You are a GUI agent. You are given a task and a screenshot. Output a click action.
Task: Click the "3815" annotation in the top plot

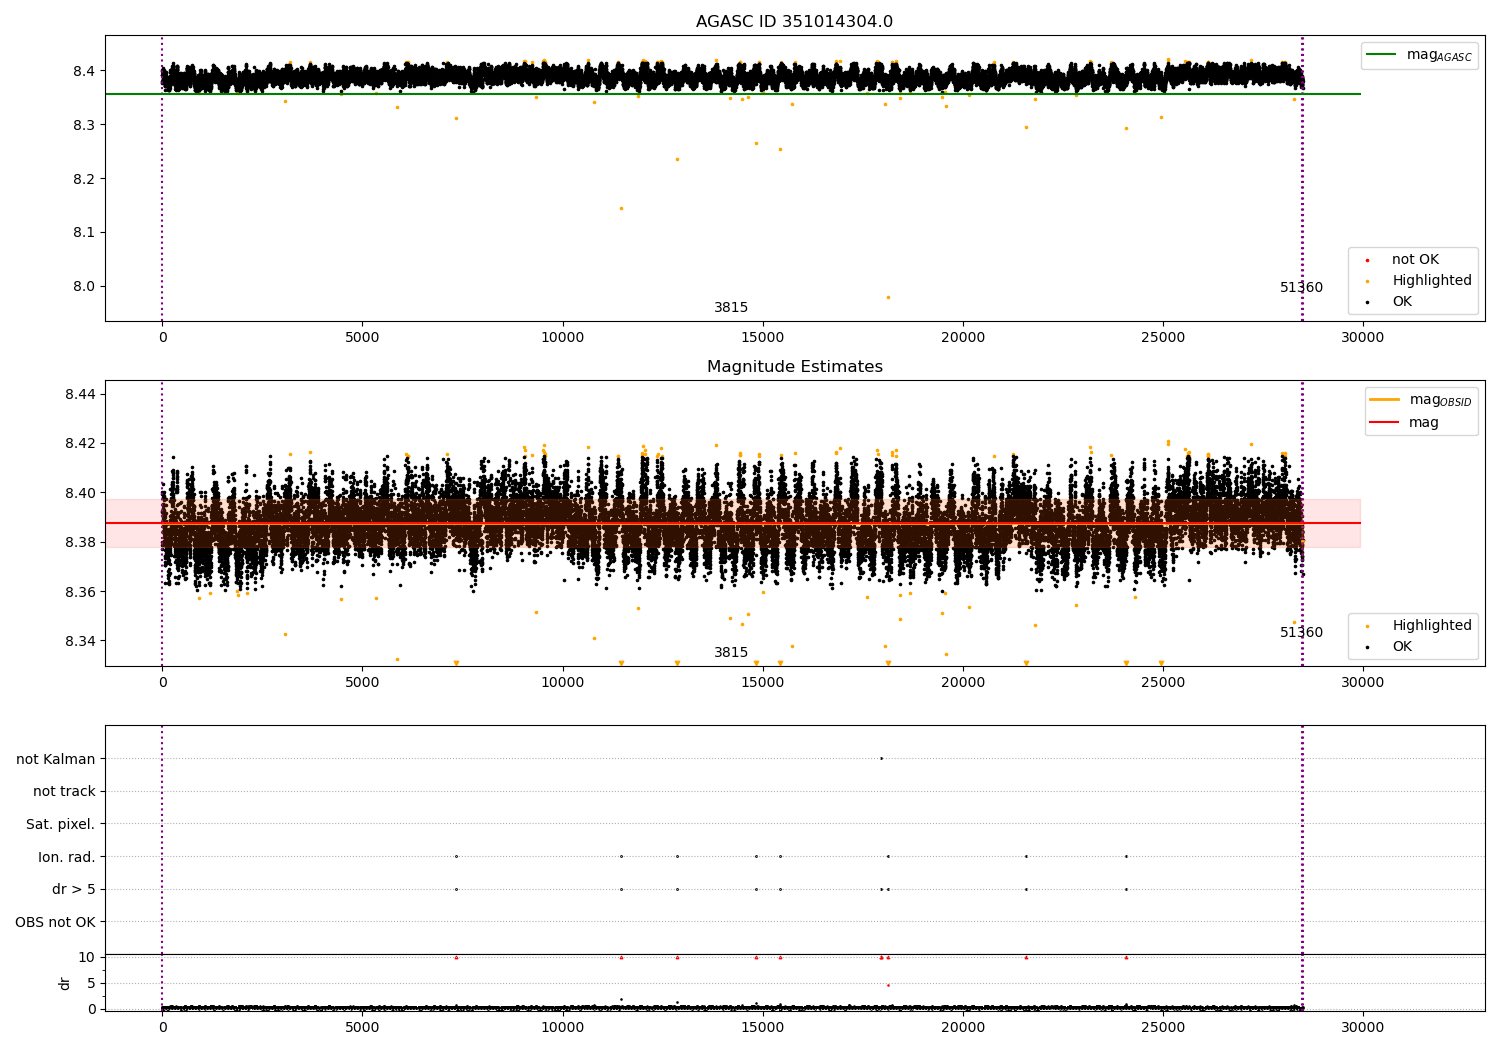731,308
